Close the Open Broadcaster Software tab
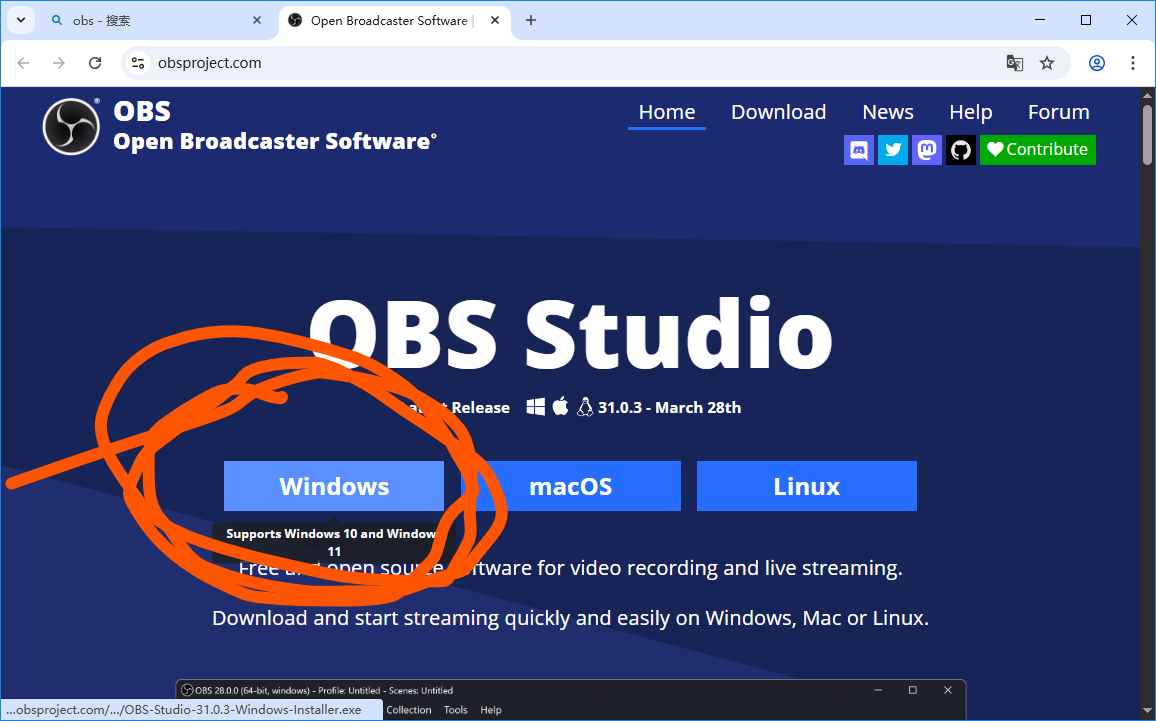Image resolution: width=1156 pixels, height=721 pixels. click(x=495, y=21)
